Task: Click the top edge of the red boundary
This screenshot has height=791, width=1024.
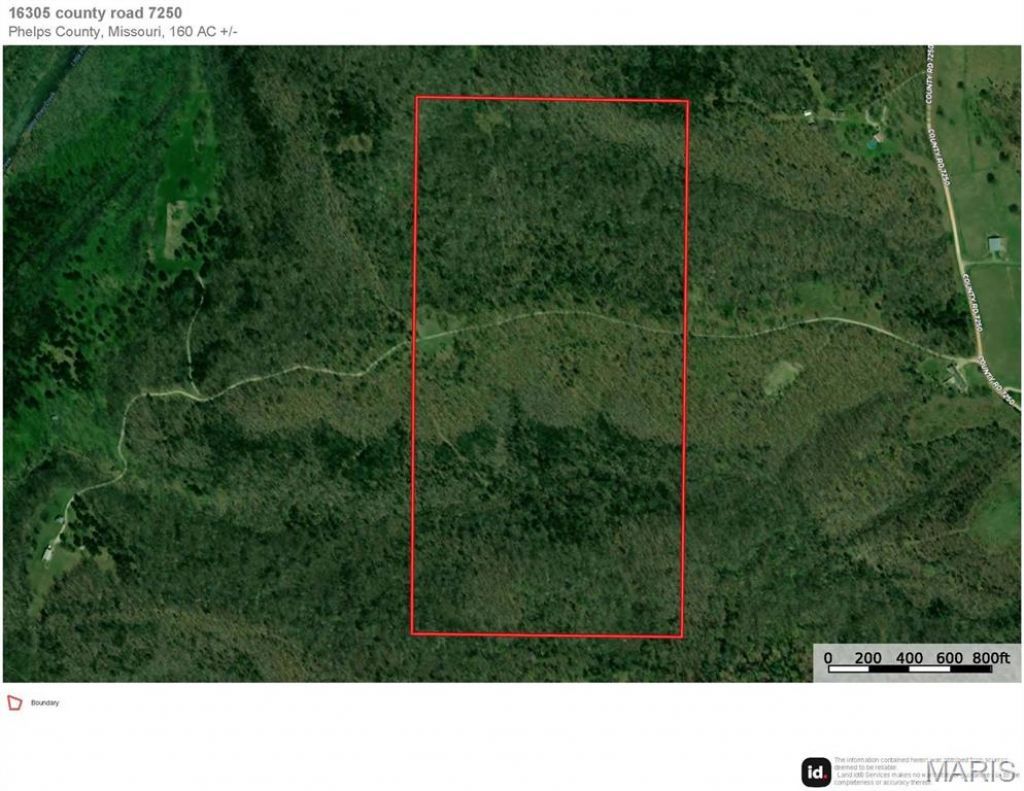Action: (552, 99)
